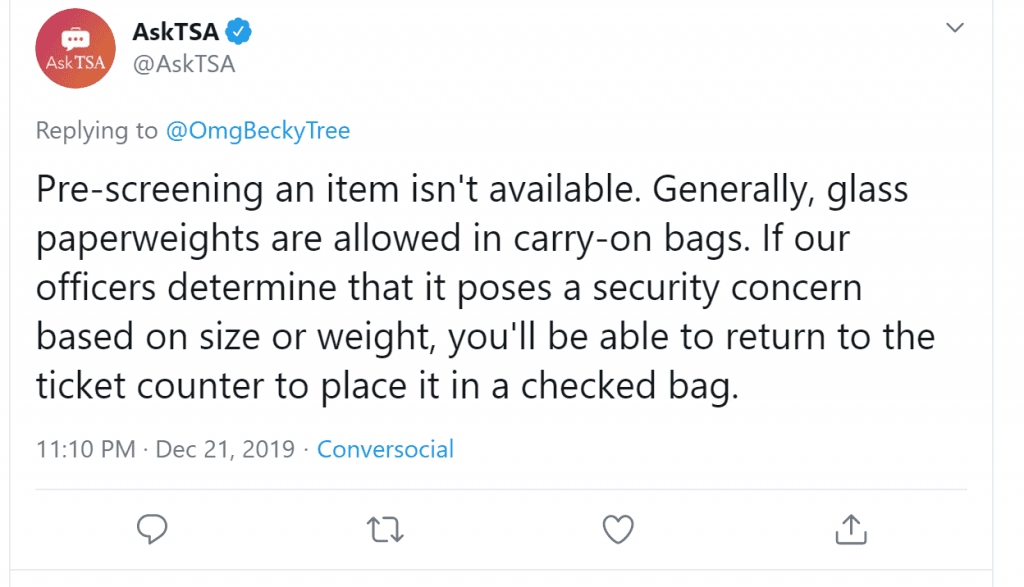Open the Conversocial source link
The width and height of the screenshot is (1024, 587).
(385, 449)
